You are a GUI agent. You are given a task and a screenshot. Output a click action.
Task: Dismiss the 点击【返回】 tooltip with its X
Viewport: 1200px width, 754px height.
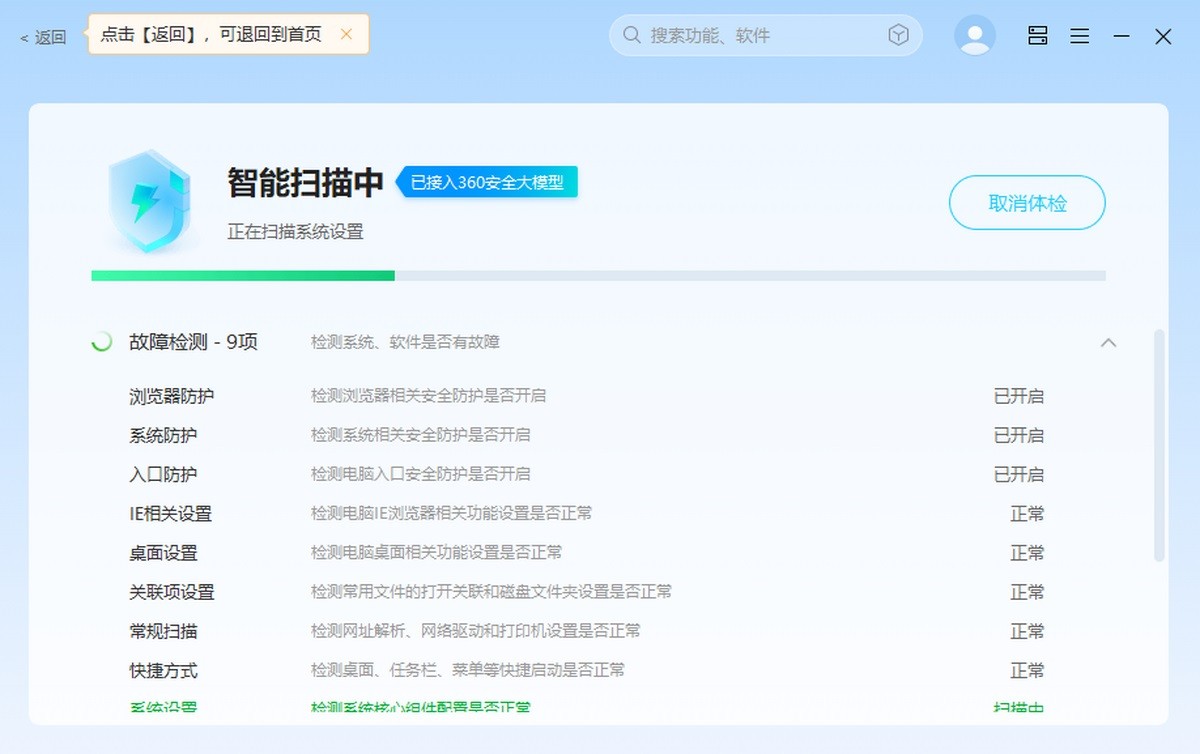(x=346, y=34)
